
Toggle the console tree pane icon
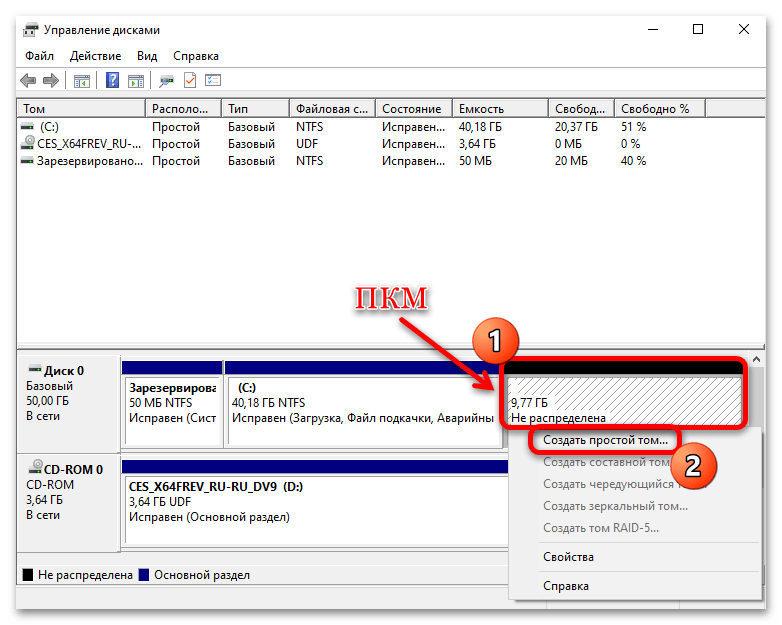82,80
